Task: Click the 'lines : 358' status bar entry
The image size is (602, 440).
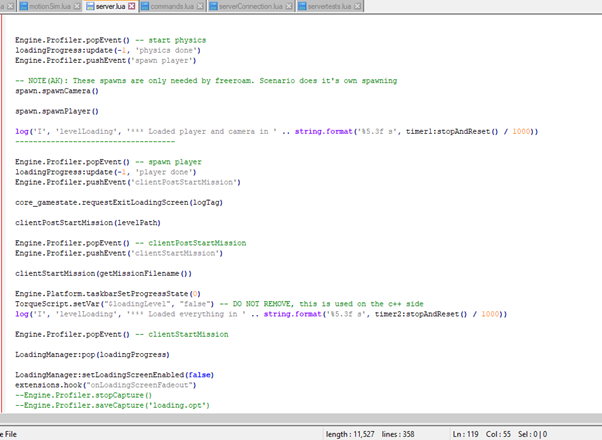Action: tap(398, 434)
